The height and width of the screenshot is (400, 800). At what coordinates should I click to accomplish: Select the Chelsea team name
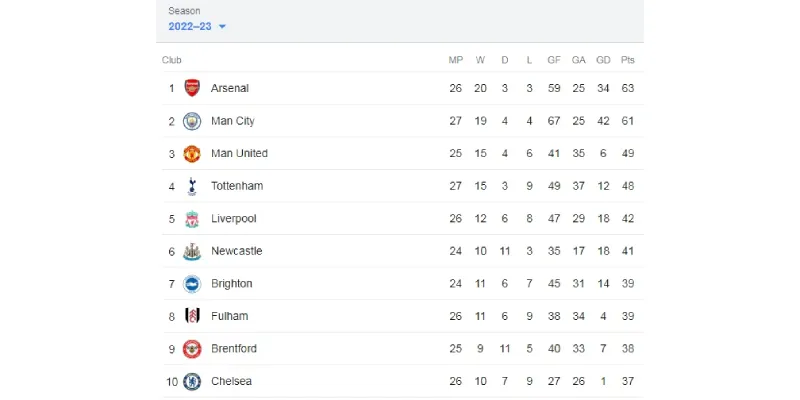(x=231, y=381)
